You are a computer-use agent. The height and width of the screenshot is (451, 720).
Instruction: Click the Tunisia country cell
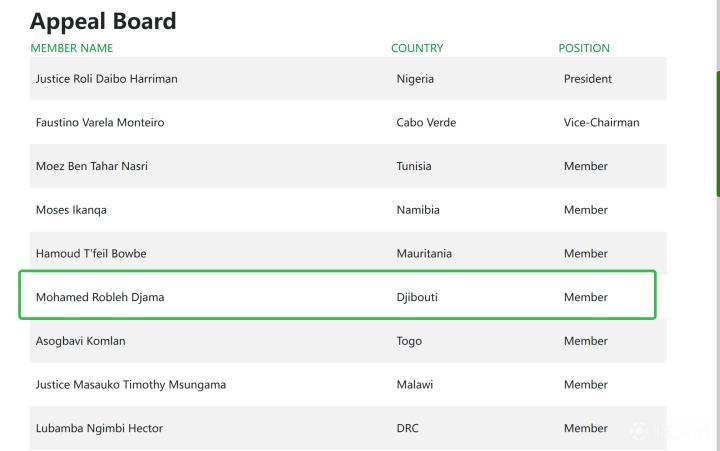click(x=414, y=166)
